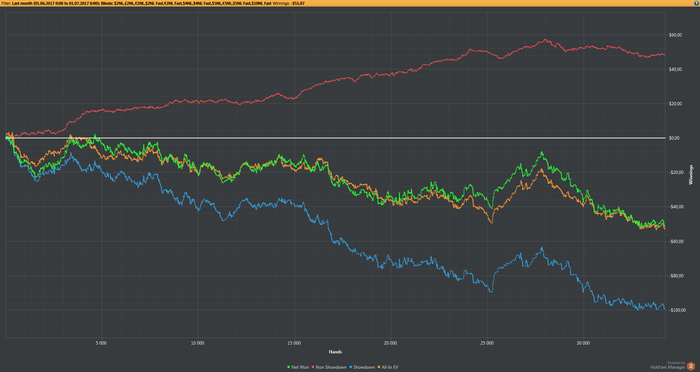Toggle the Showdown series in legend
Screen dimensions: 700x372
click(x=362, y=367)
